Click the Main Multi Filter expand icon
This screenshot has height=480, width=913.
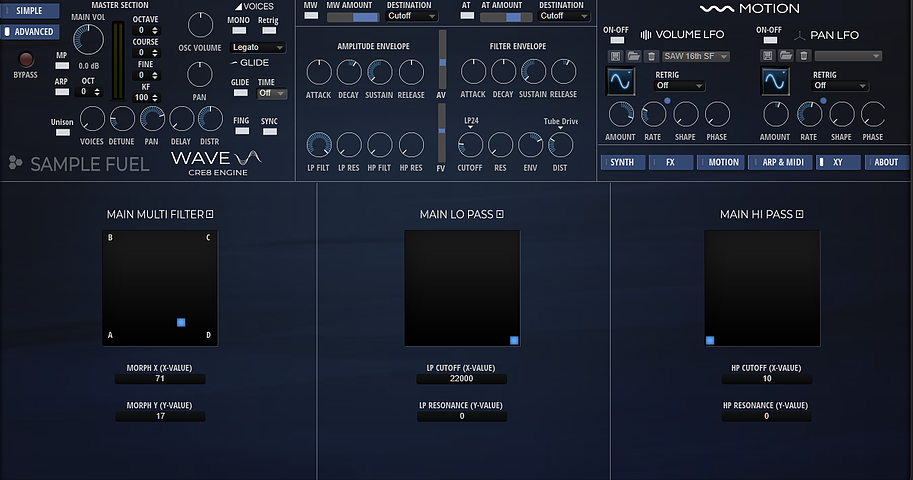(210, 214)
